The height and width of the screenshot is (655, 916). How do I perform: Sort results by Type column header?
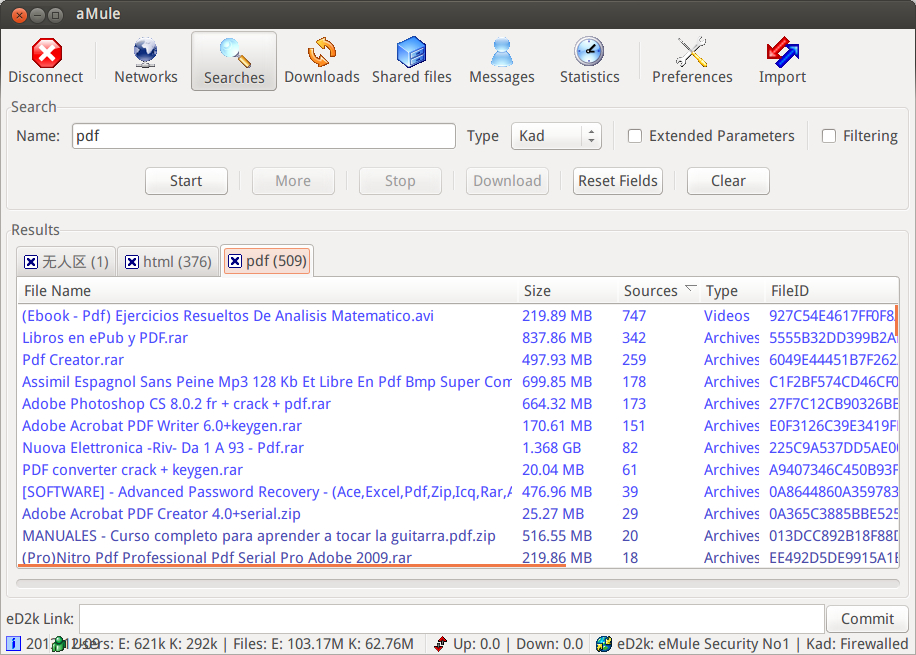732,291
